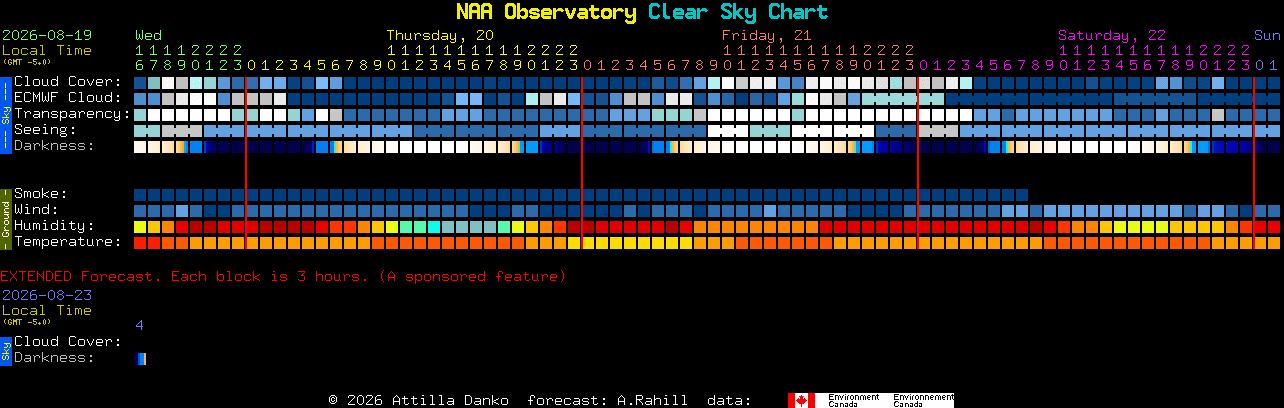Click the NAA Observatory Clear Sky Chart title
The width and height of the screenshot is (1284, 408).
(x=642, y=12)
